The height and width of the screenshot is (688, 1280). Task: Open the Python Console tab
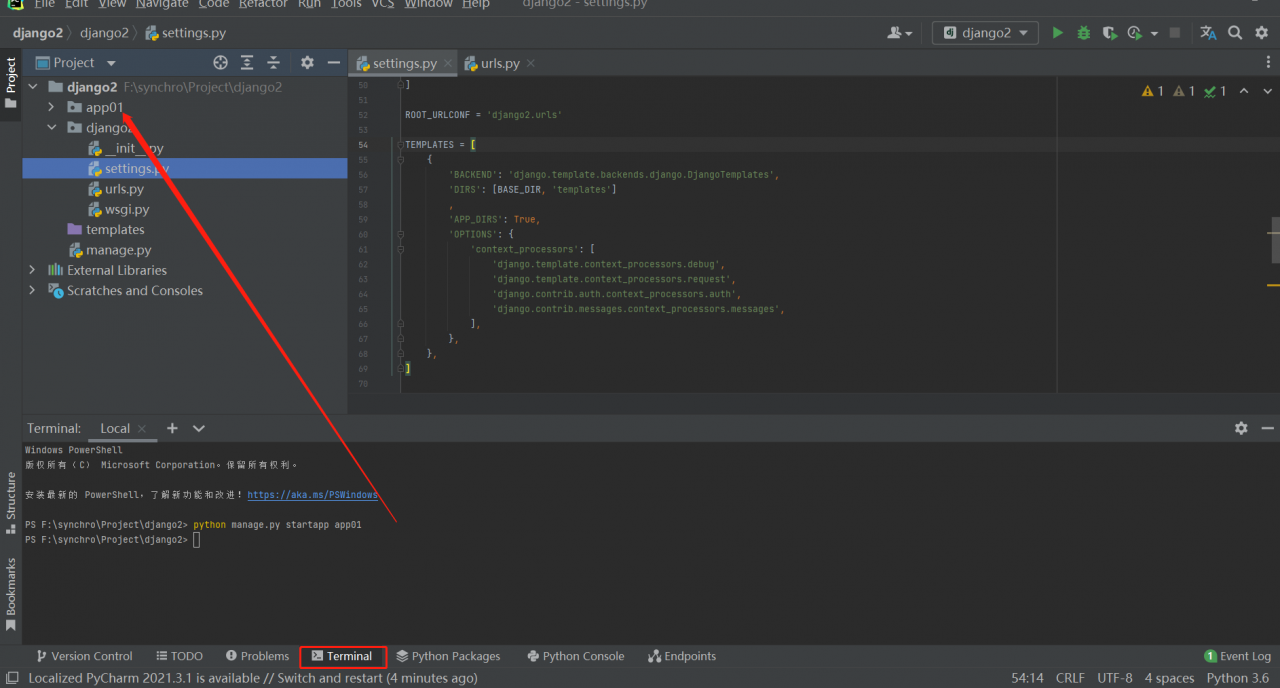click(x=575, y=656)
